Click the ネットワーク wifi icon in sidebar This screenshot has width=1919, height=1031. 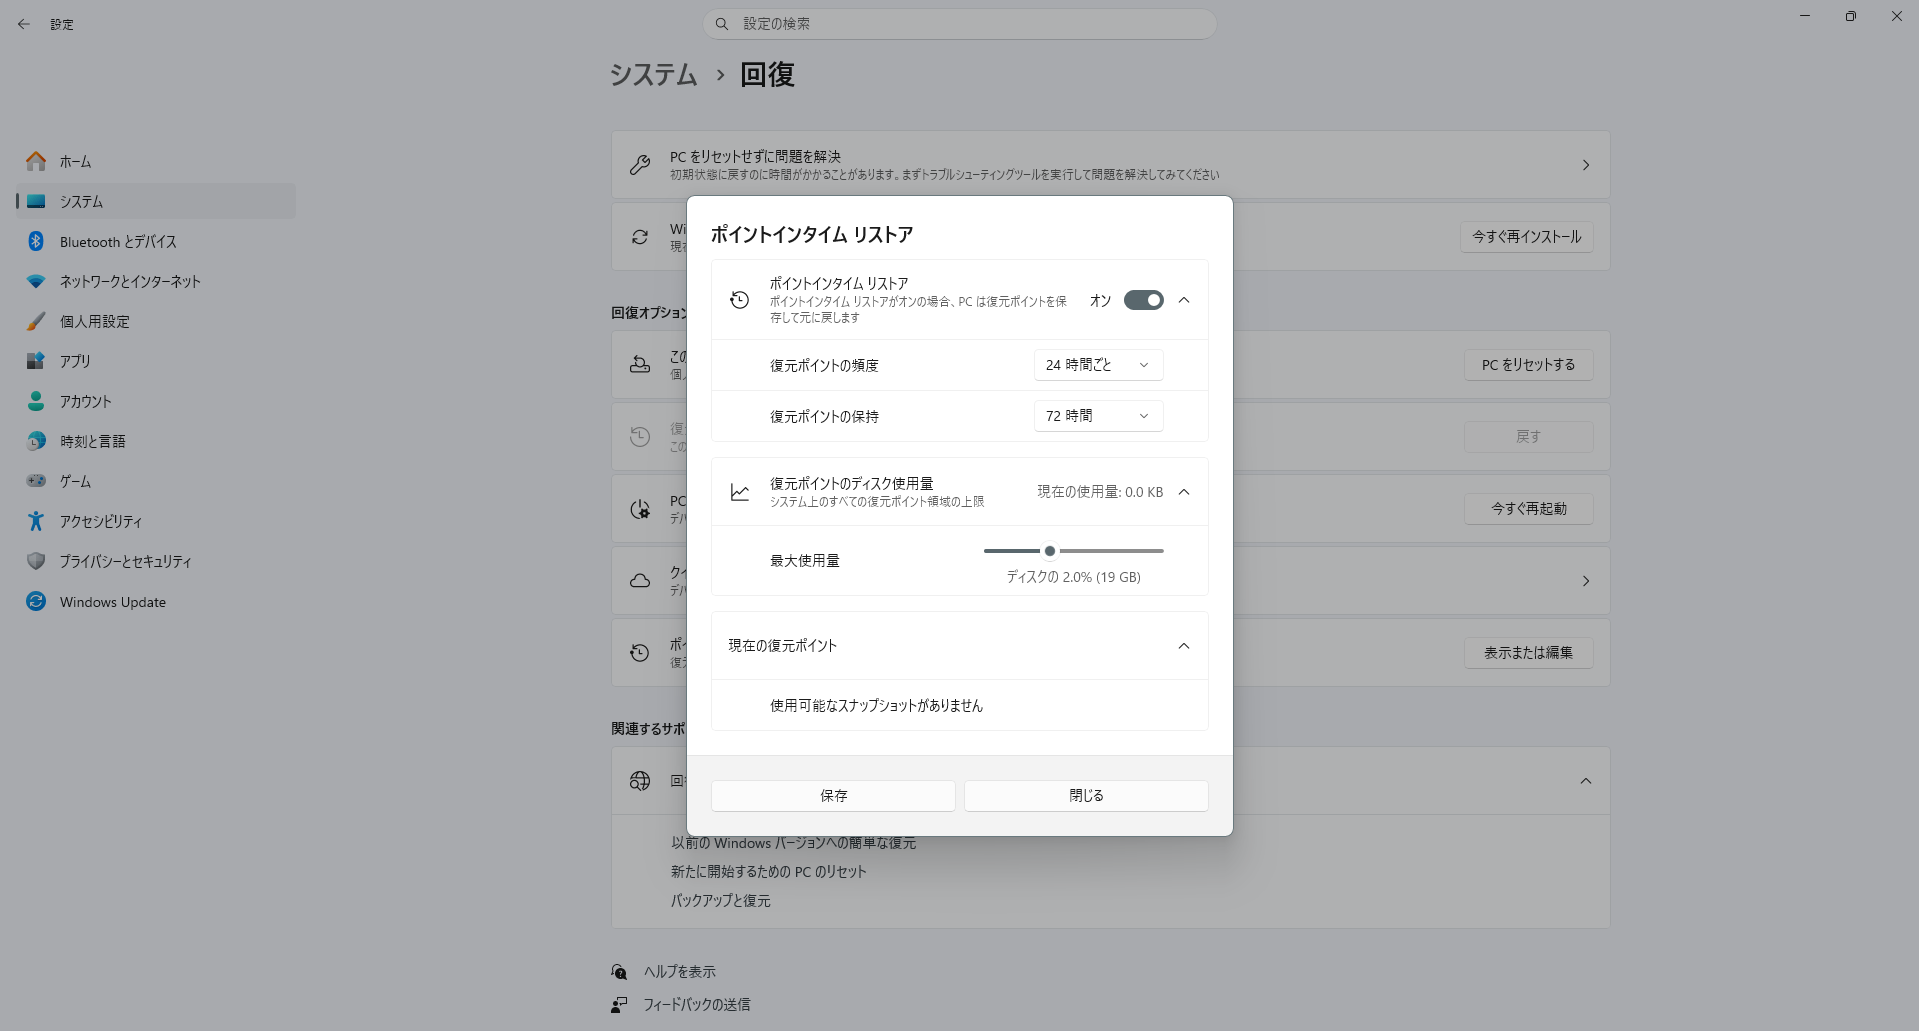(36, 281)
